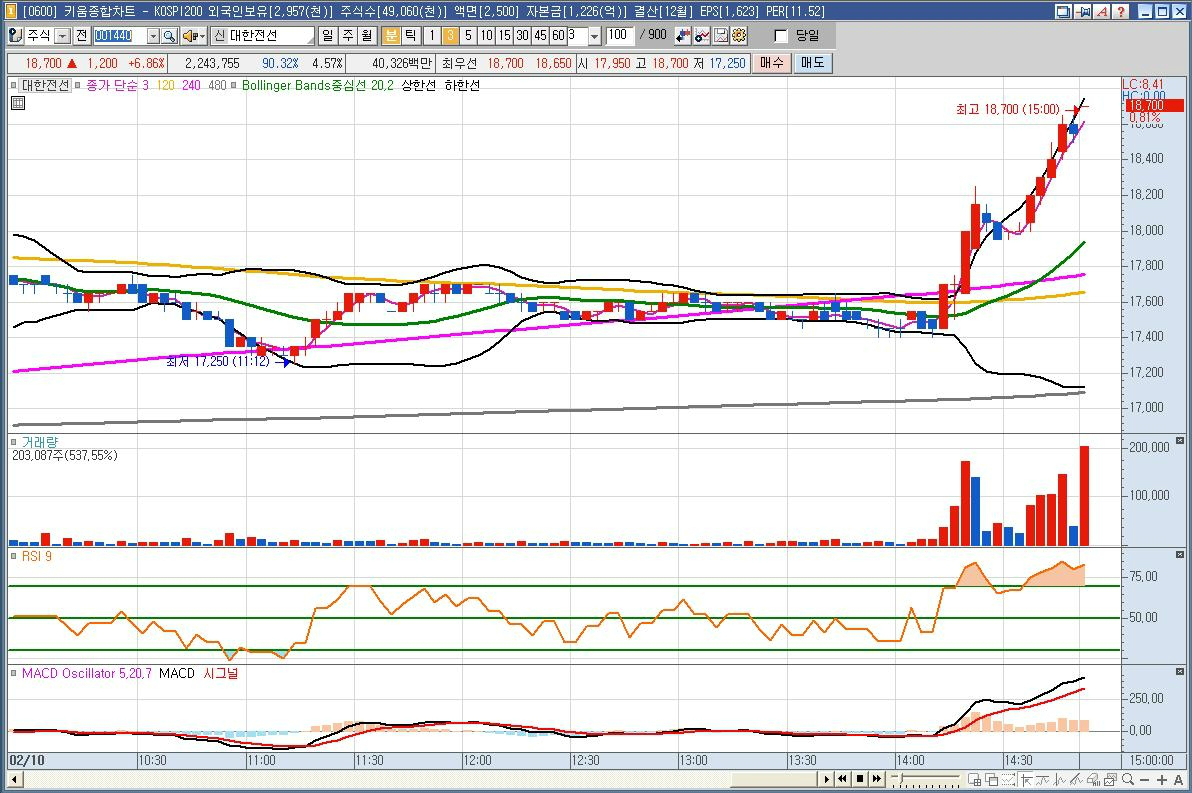Click the stock account icon left of 주식
1192x793 pixels.
click(15, 36)
